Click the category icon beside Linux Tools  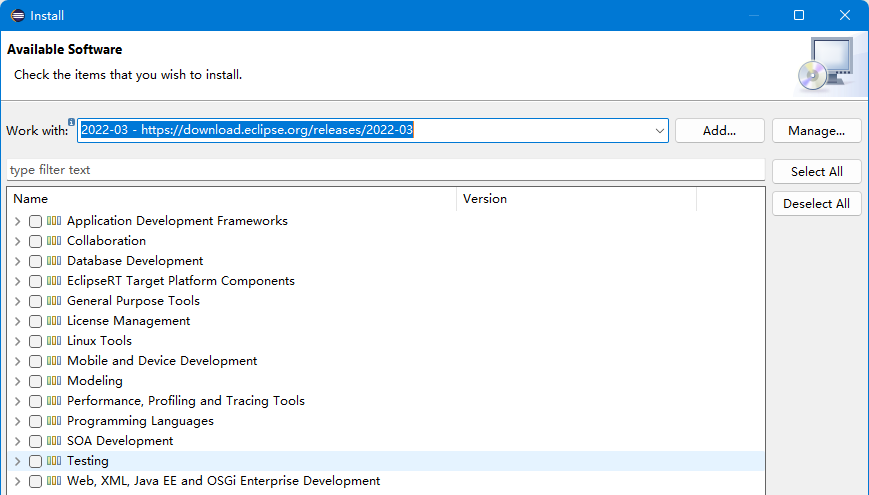(54, 341)
